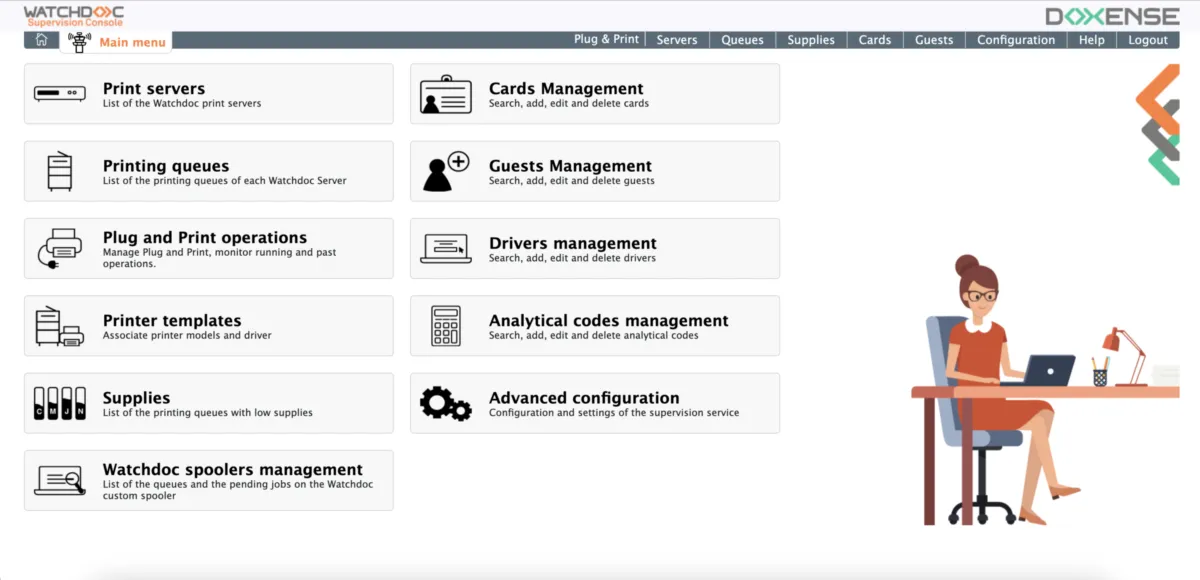Open the Cards Management title link
Image resolution: width=1200 pixels, height=580 pixels.
click(x=566, y=88)
